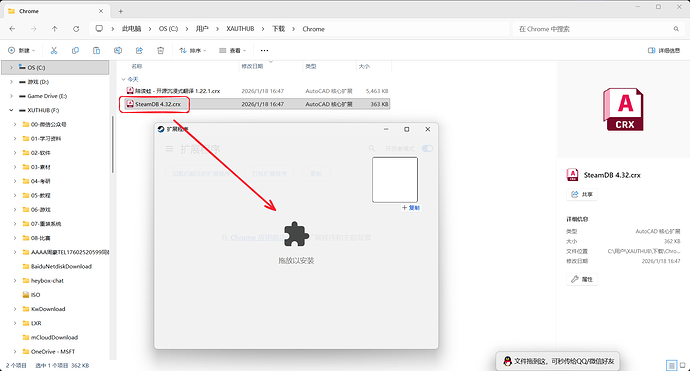This screenshot has height=371, width=690.
Task: Click 此电脑 in the address breadcrumb
Action: coord(131,29)
